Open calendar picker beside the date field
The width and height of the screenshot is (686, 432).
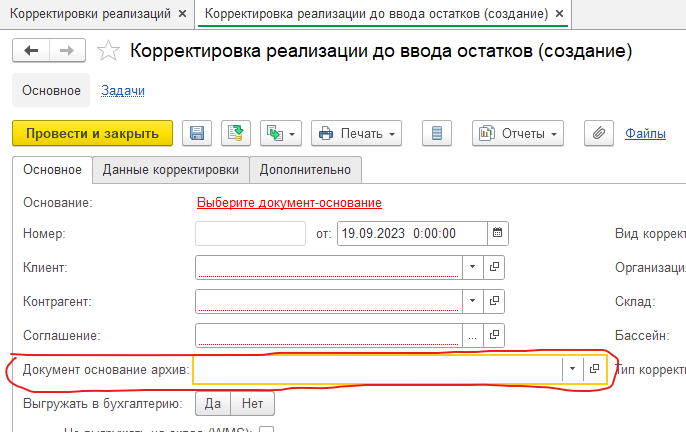497,233
